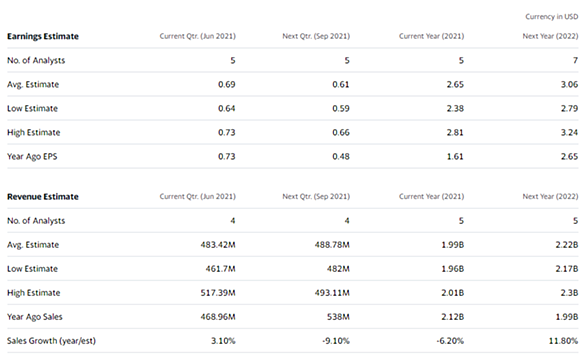Click the sales growth value -9.10%

[x=336, y=341]
